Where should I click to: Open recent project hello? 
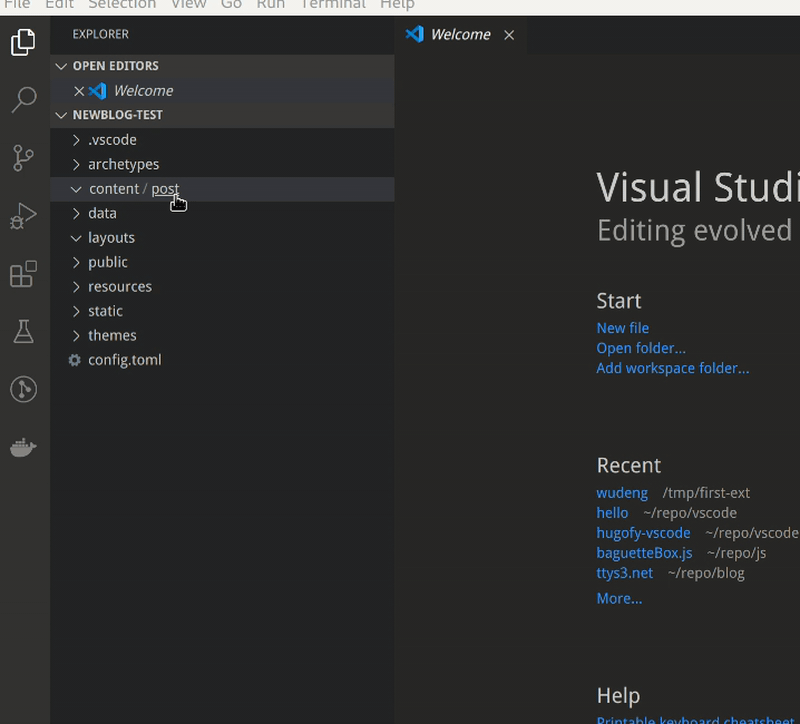[612, 513]
